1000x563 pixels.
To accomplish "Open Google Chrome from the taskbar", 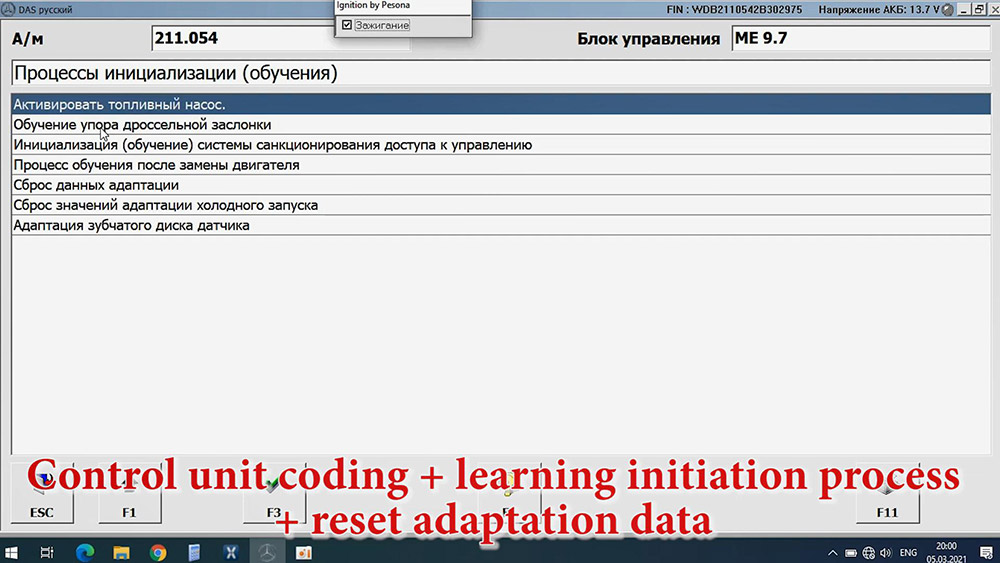I will 158,552.
